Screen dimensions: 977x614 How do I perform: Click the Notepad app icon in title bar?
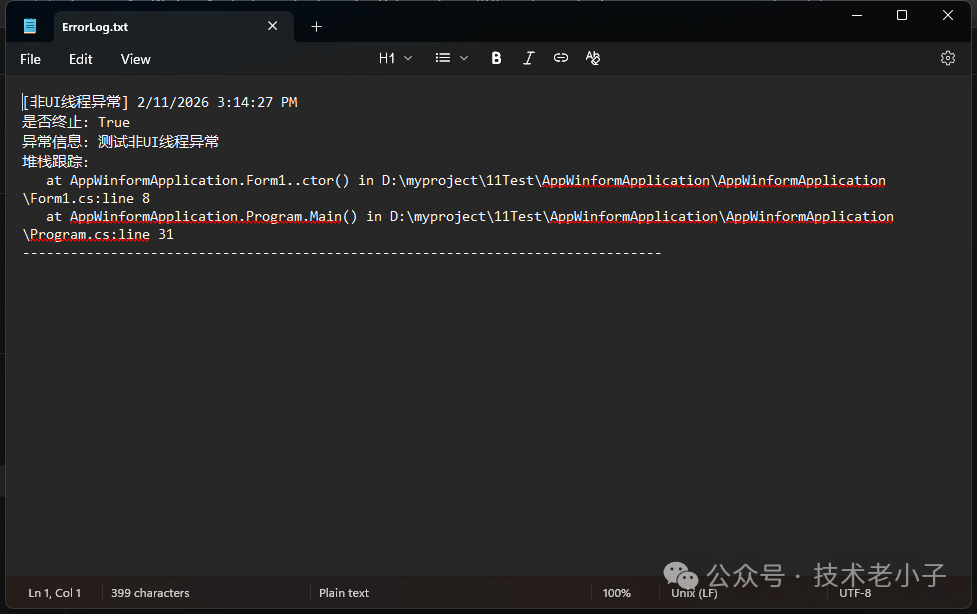[30, 27]
